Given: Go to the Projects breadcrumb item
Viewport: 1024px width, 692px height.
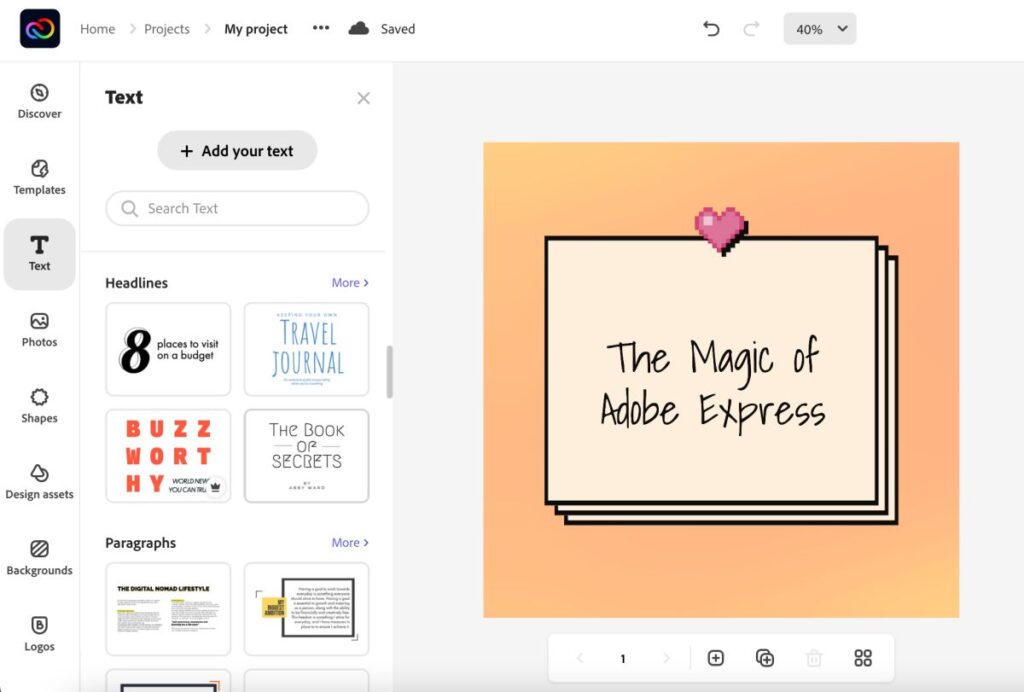Looking at the screenshot, I should 166,29.
